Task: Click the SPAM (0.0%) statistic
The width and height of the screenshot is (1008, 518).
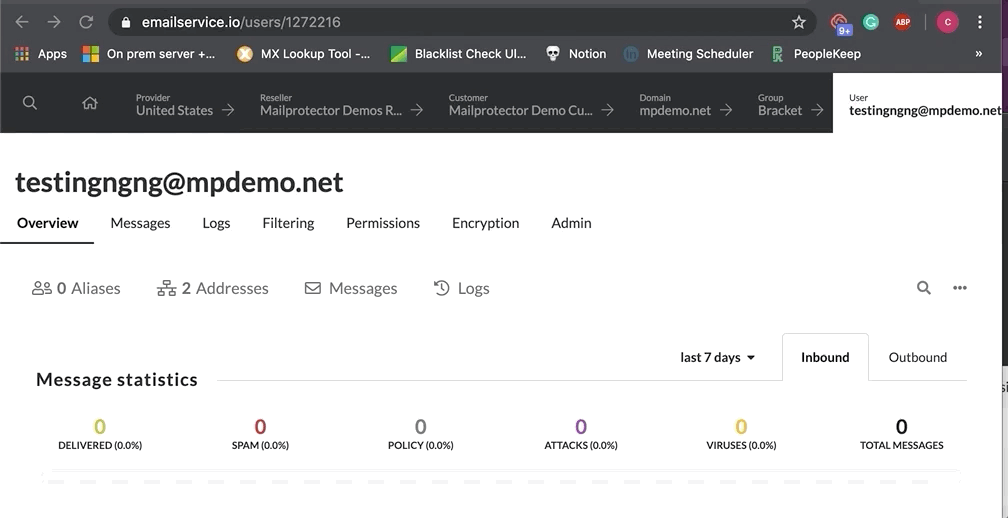Action: (x=260, y=434)
